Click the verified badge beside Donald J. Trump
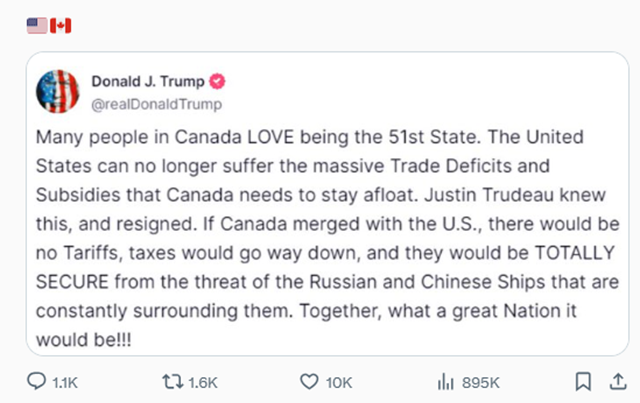 (x=215, y=82)
